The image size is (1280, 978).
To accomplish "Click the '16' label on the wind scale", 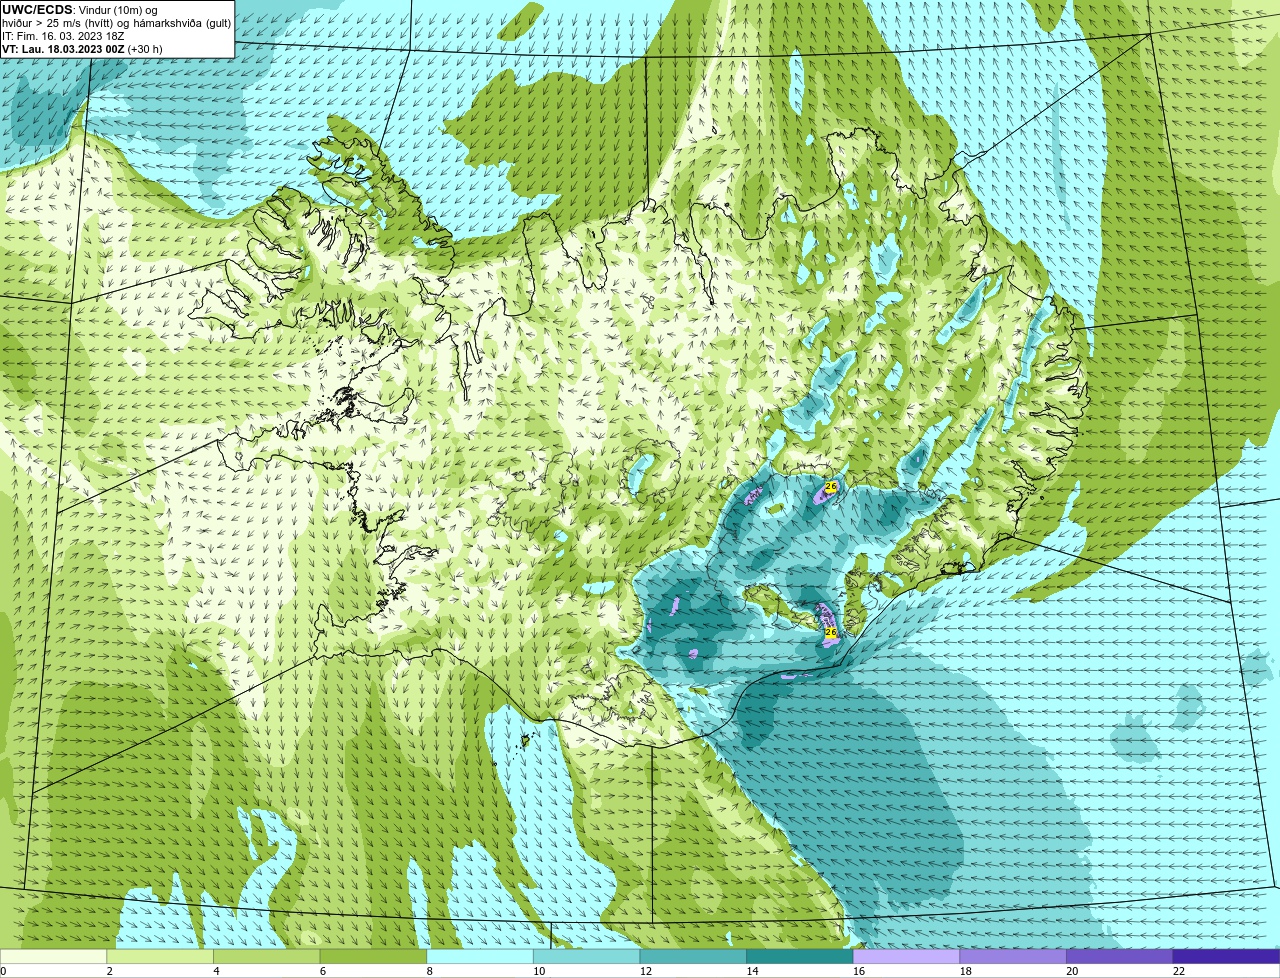I will [859, 971].
